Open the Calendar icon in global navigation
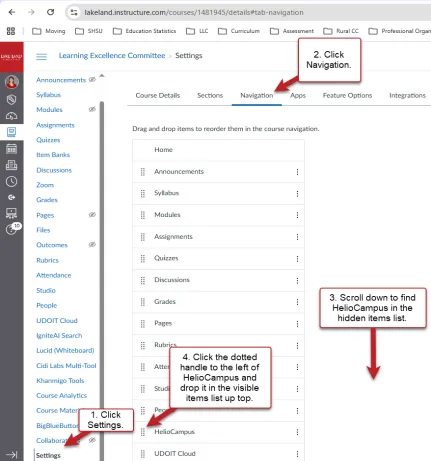Viewport: 431px width, 461px height. (12, 149)
